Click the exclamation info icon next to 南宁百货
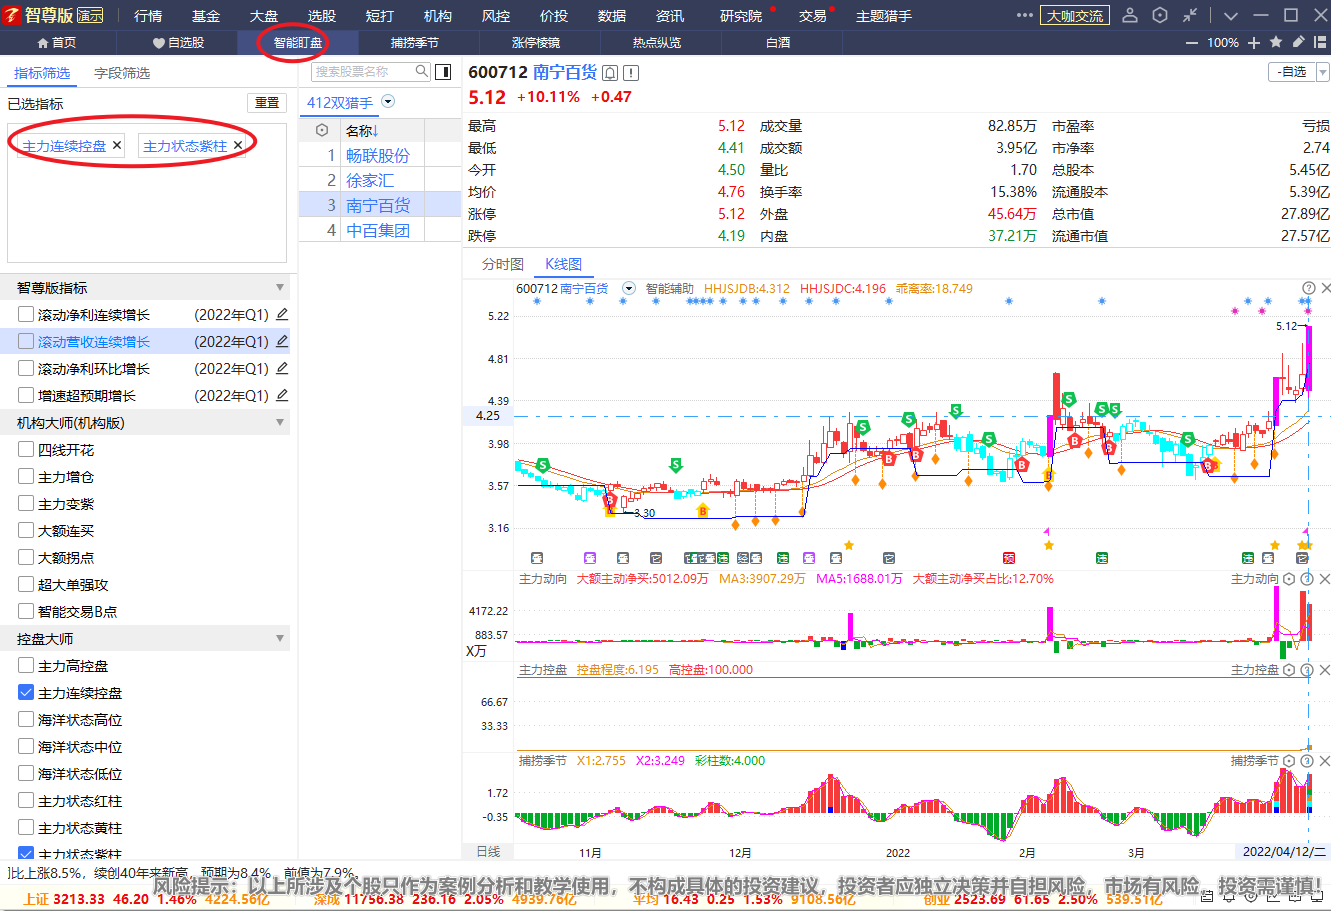 coord(630,73)
